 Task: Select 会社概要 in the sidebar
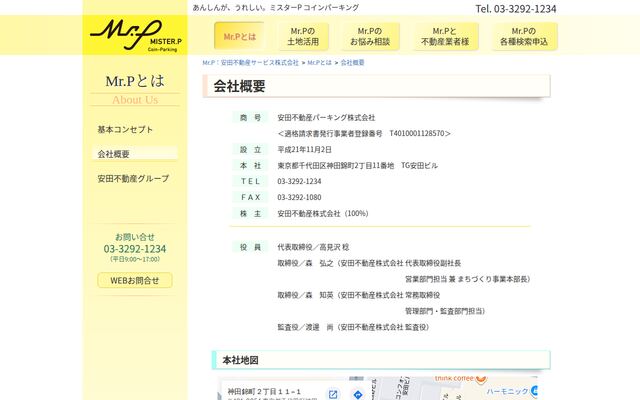coord(135,154)
